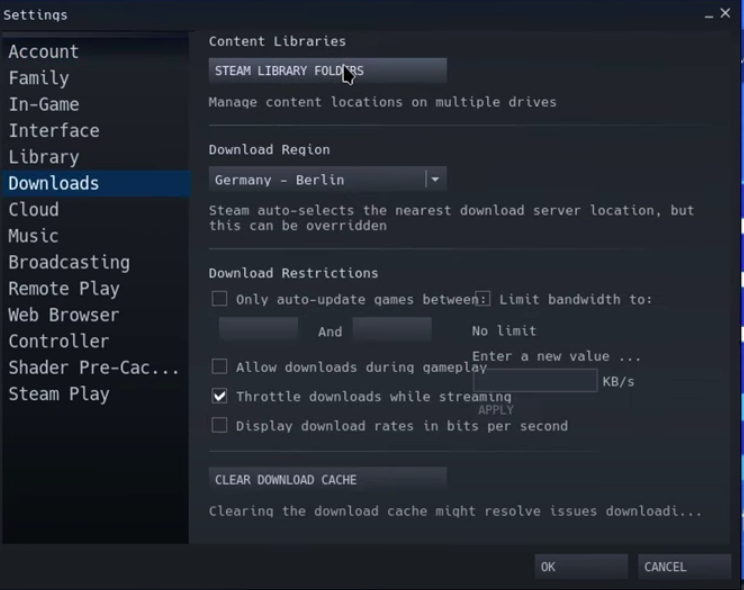Click the "Settings" window title
The height and width of the screenshot is (590, 744).
point(36,15)
